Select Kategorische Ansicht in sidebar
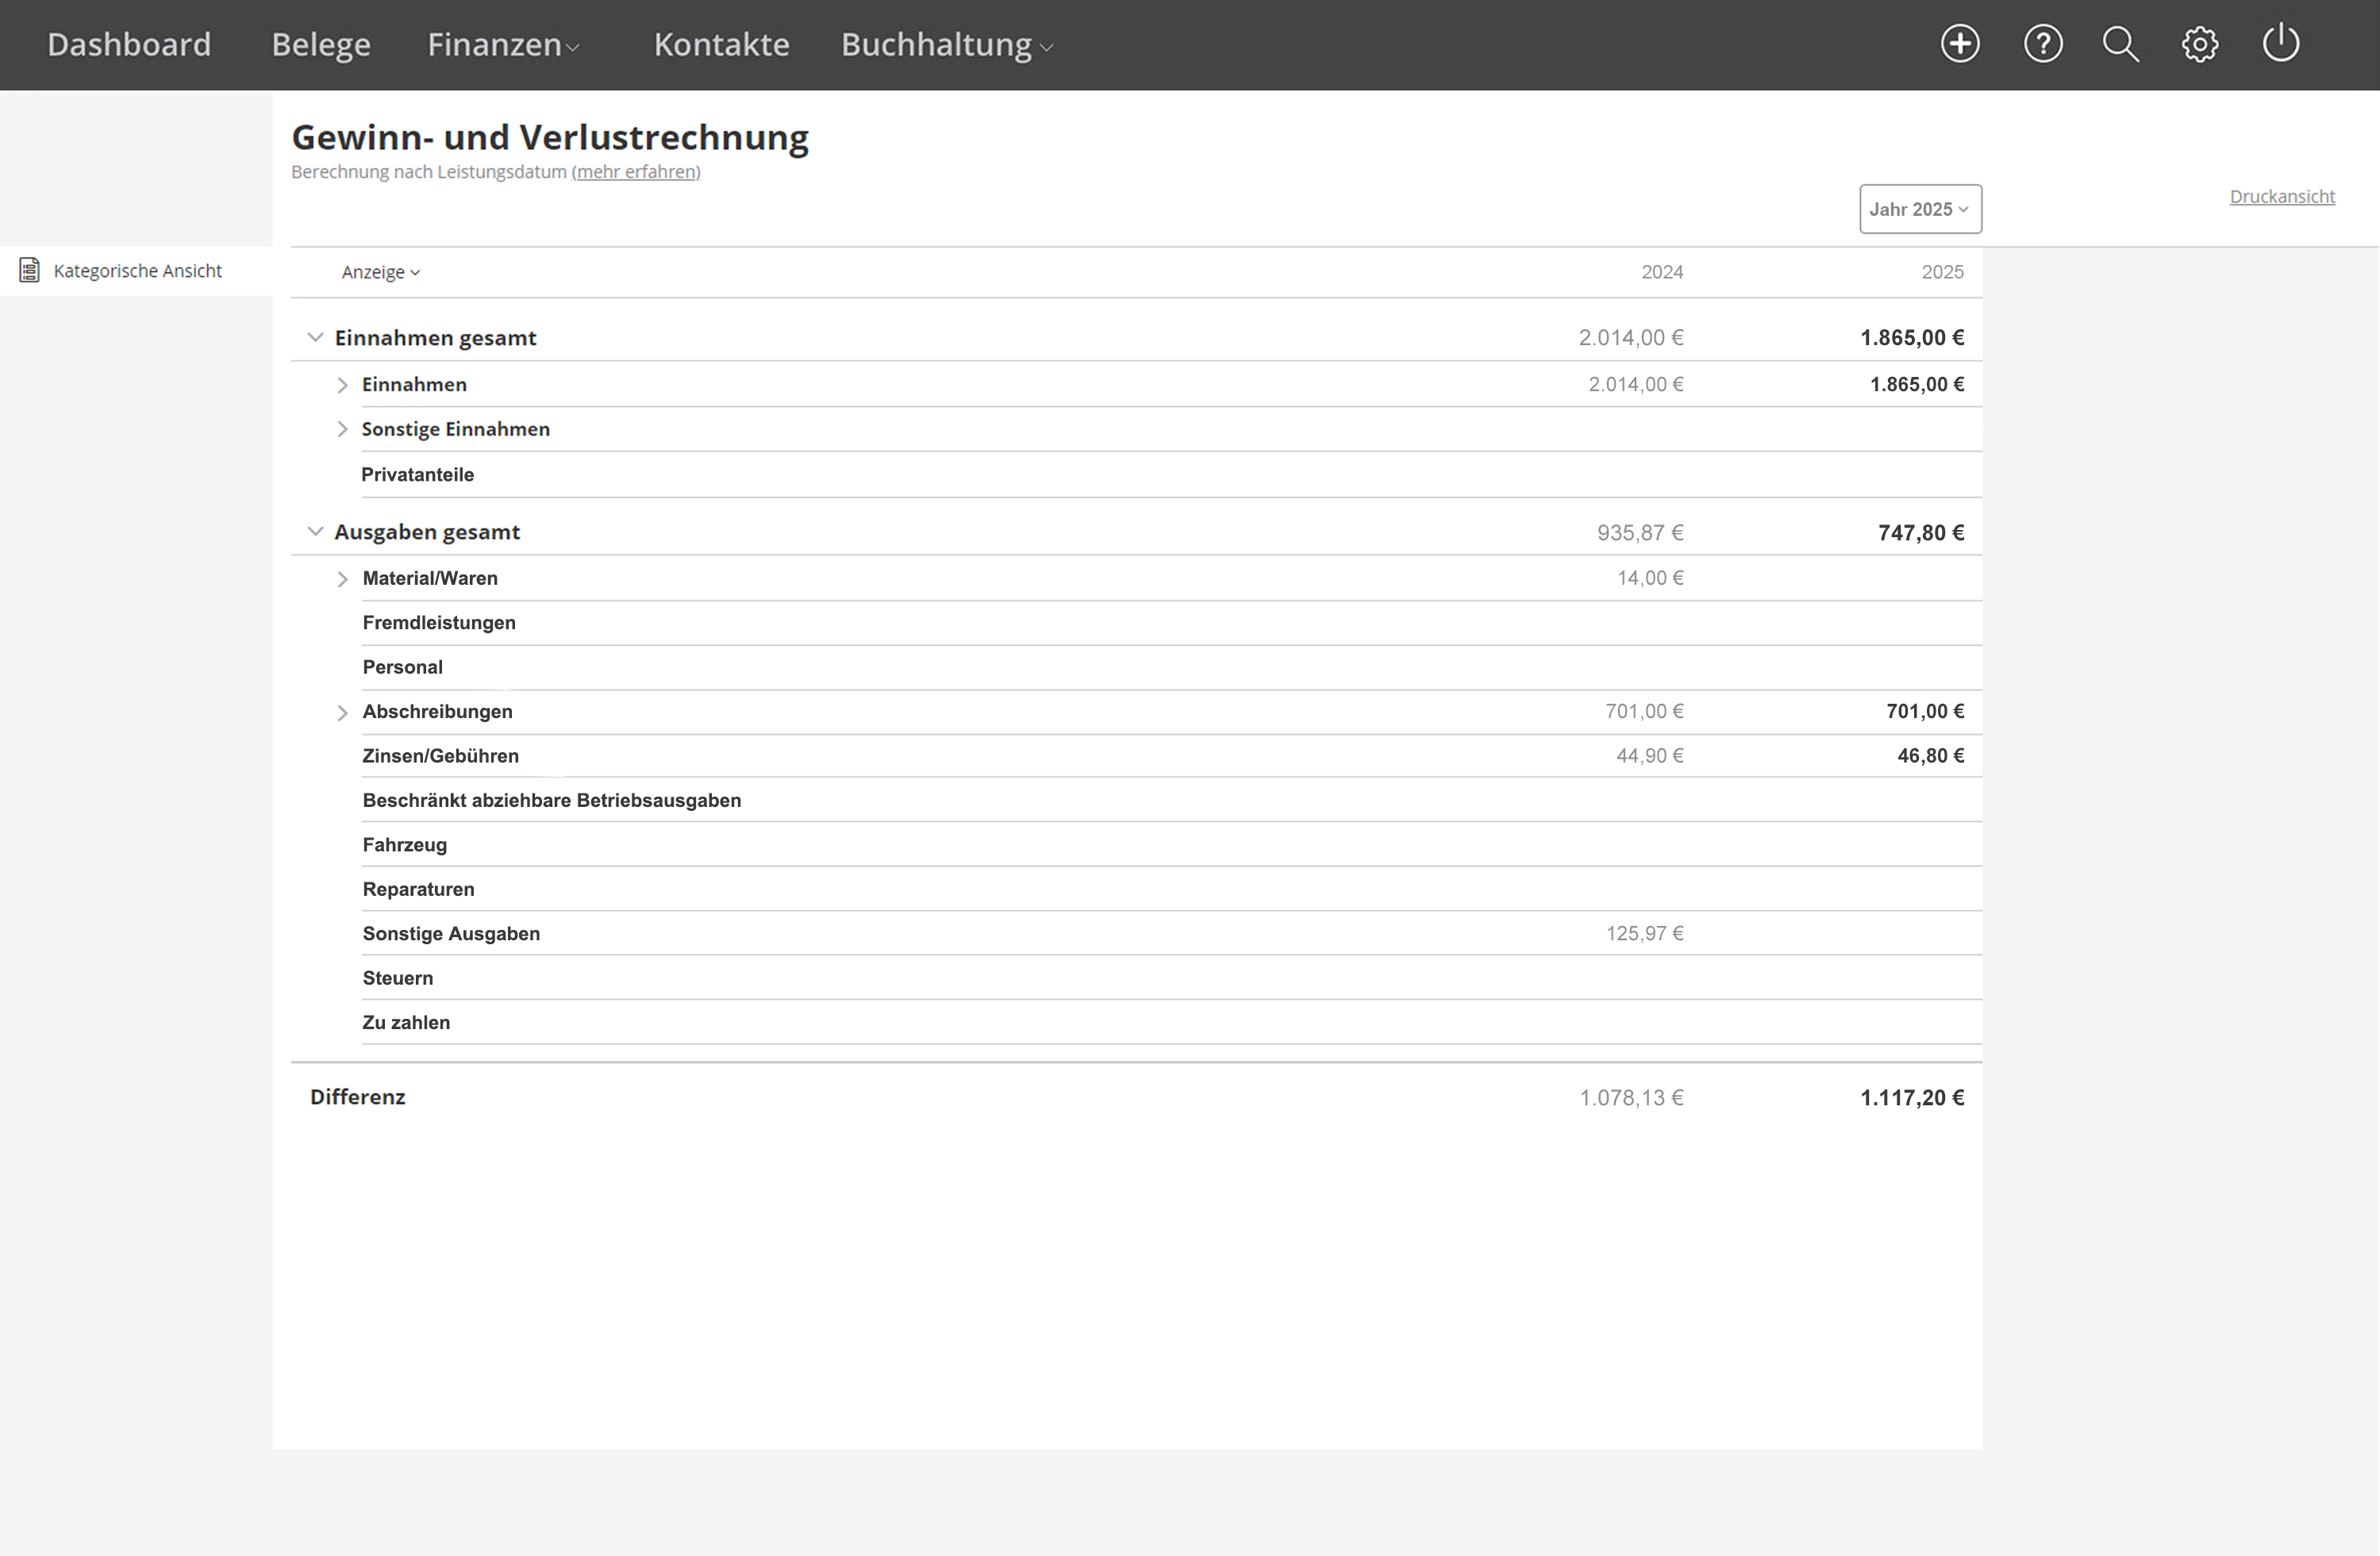This screenshot has height=1556, width=2380. [x=138, y=271]
